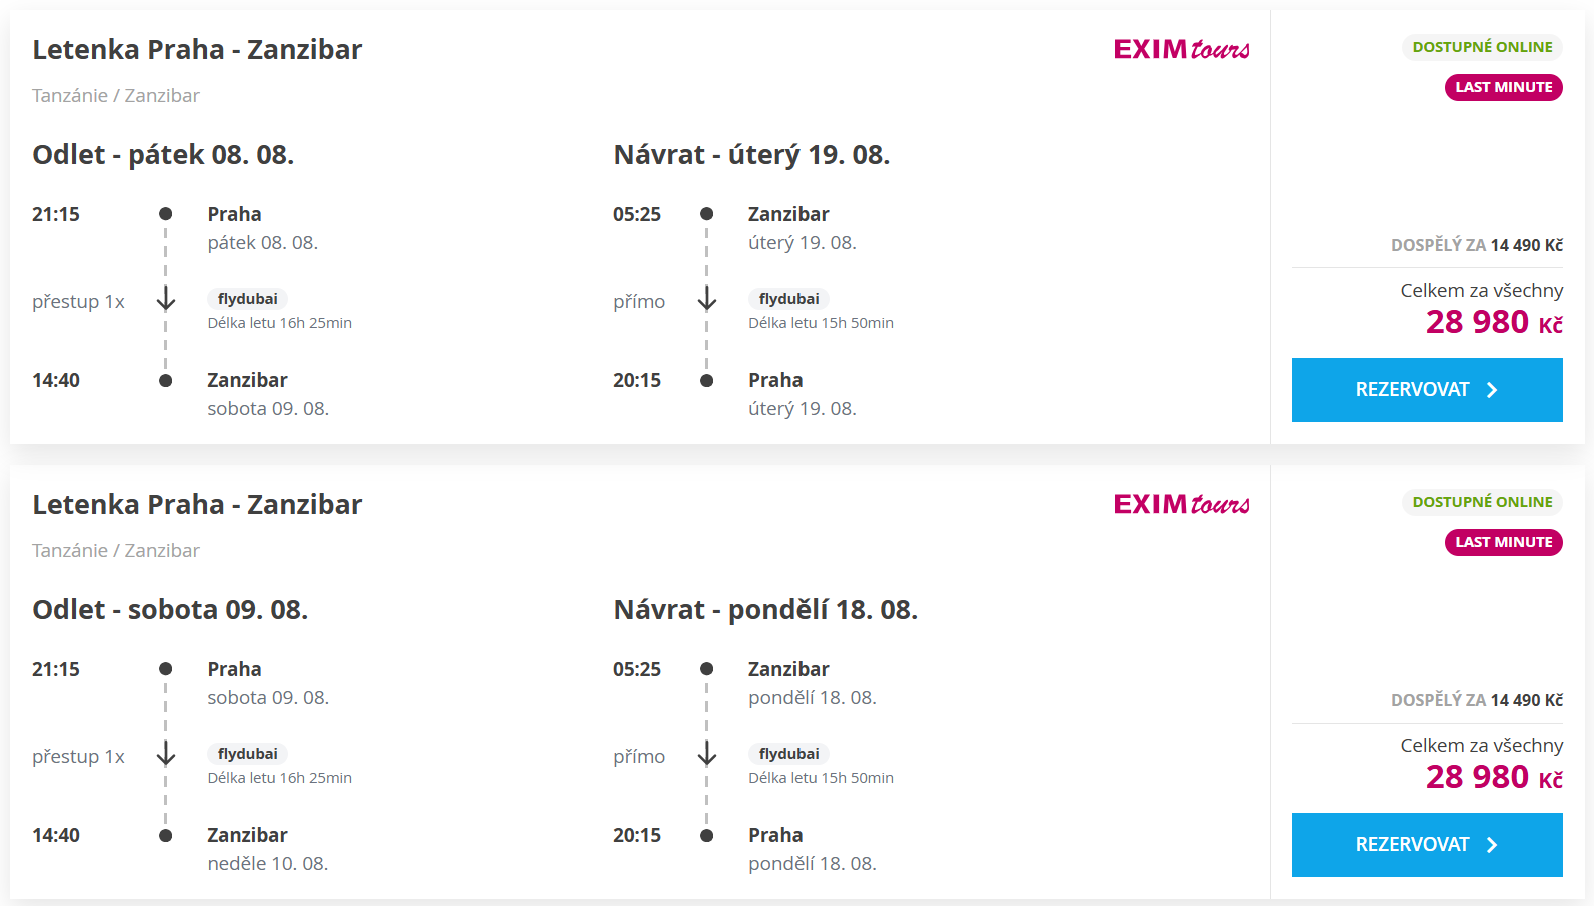This screenshot has height=906, width=1594.
Task: Click the first Dostupné Online badge
Action: (x=1482, y=47)
